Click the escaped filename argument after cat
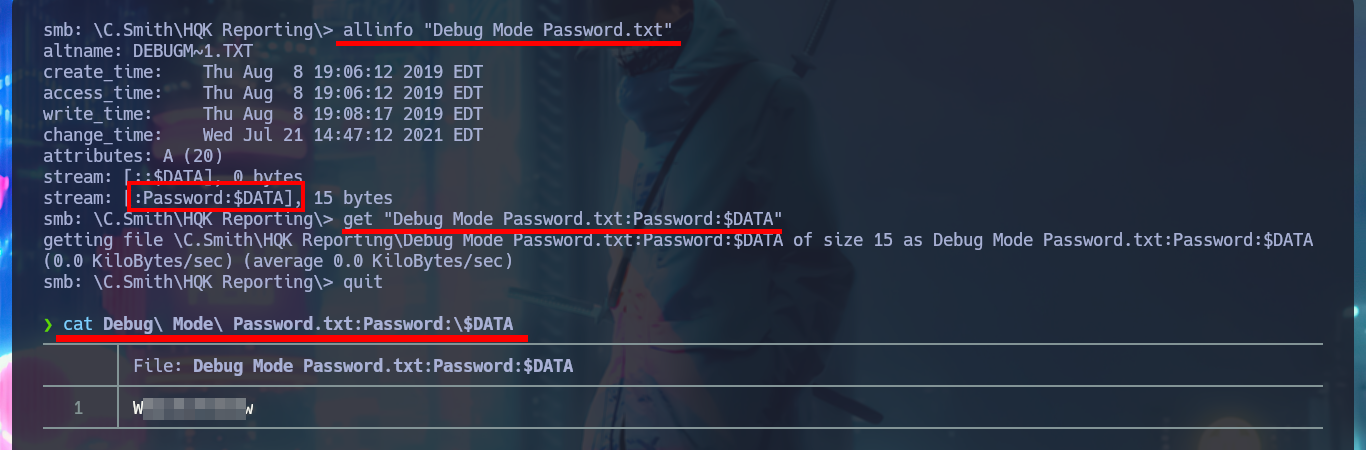The width and height of the screenshot is (1366, 450). [x=308, y=325]
